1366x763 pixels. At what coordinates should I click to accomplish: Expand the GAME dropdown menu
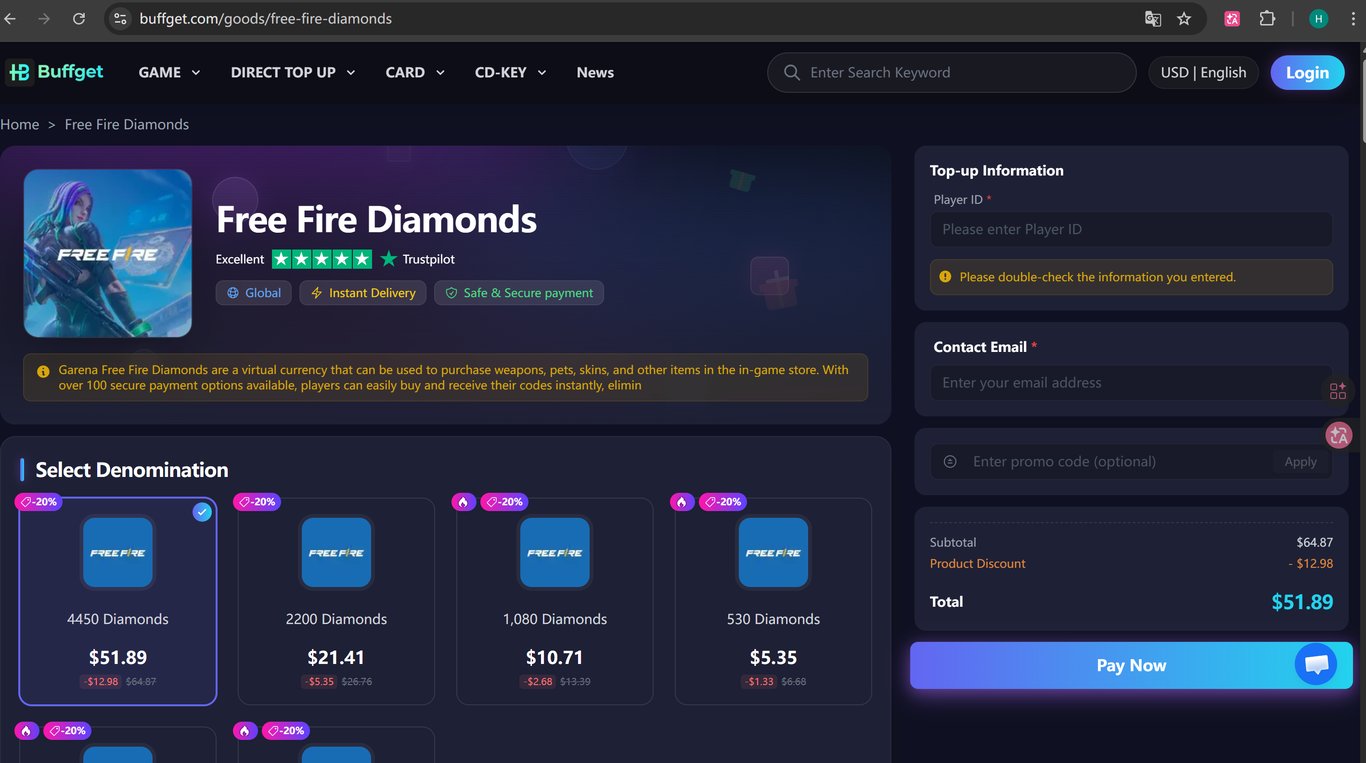coord(169,73)
